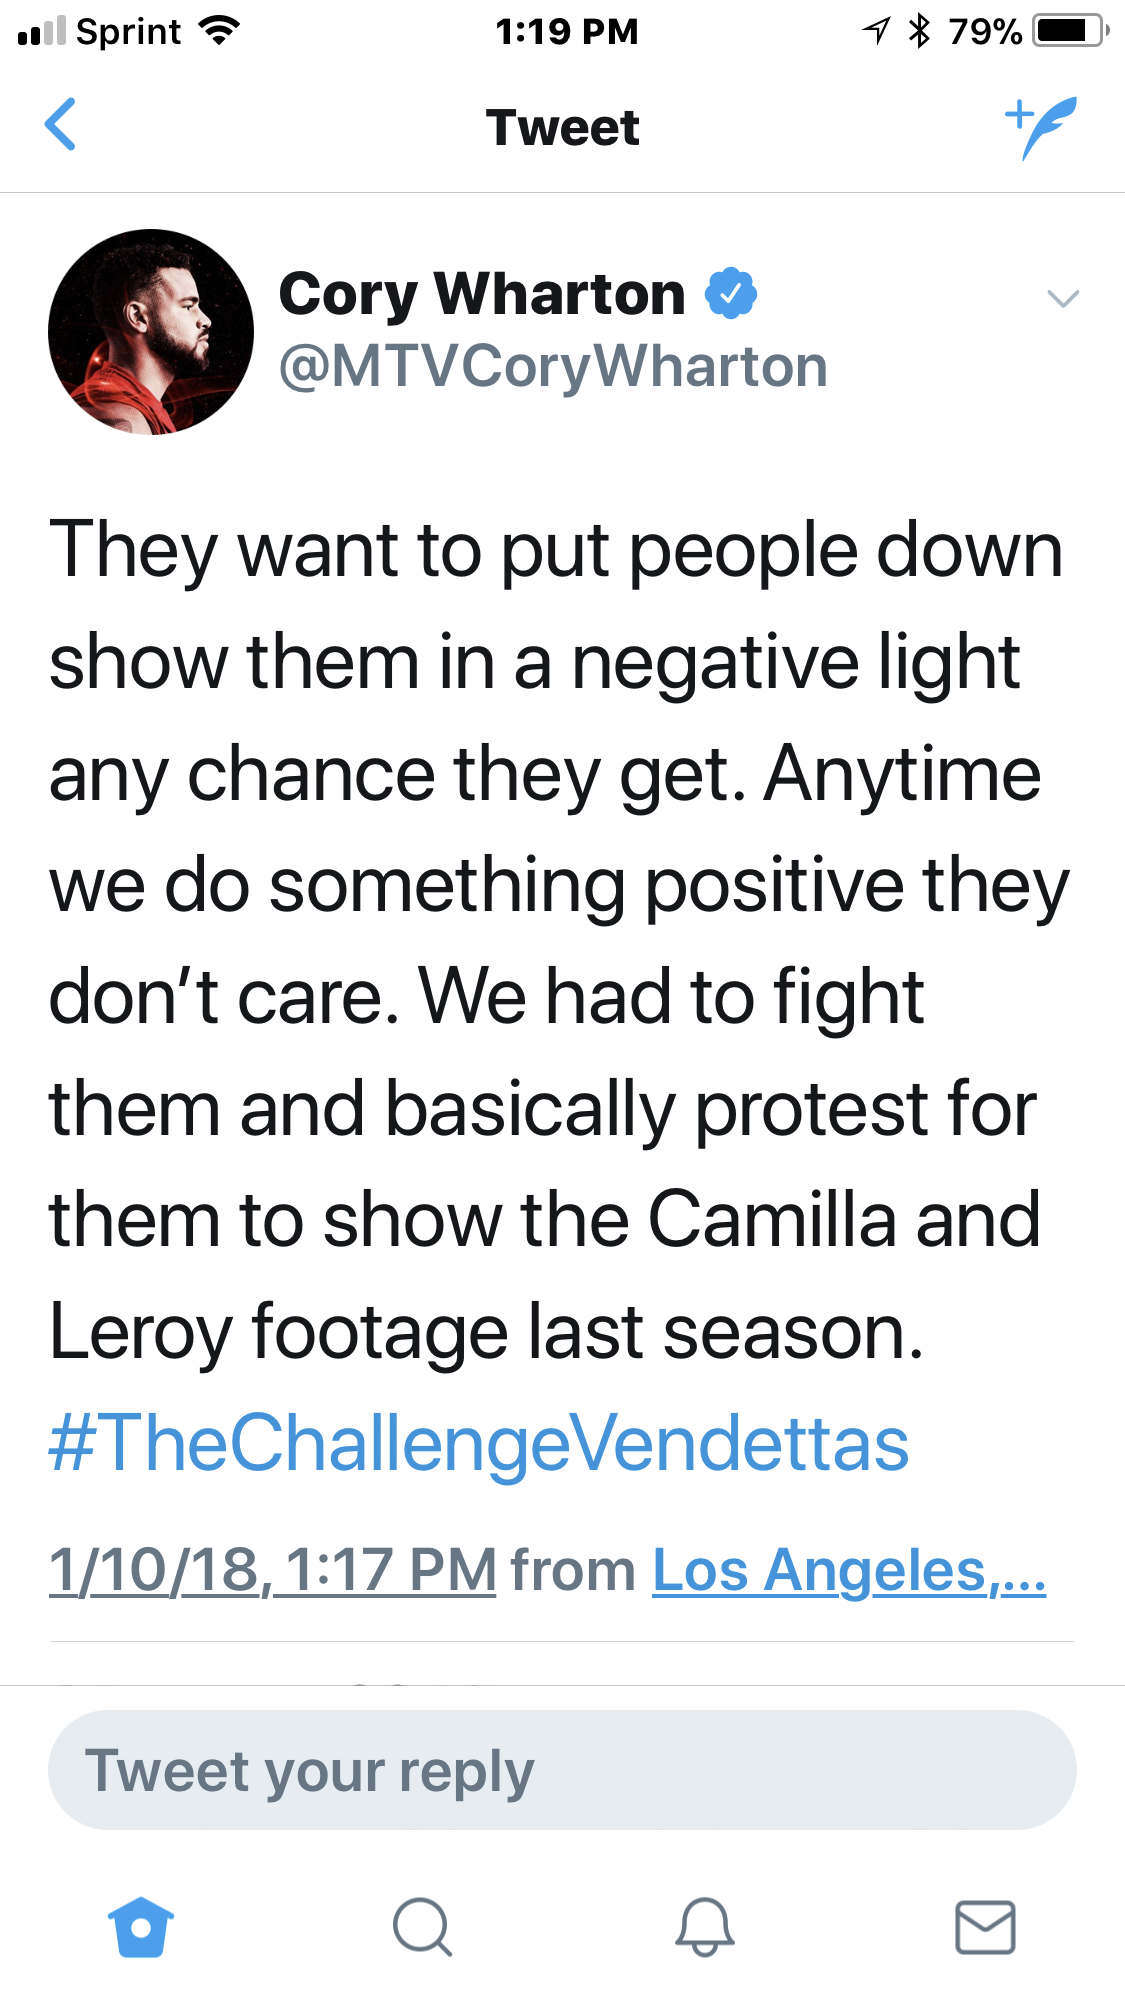
Task: Open the Notifications bell tab
Action: (x=705, y=1926)
